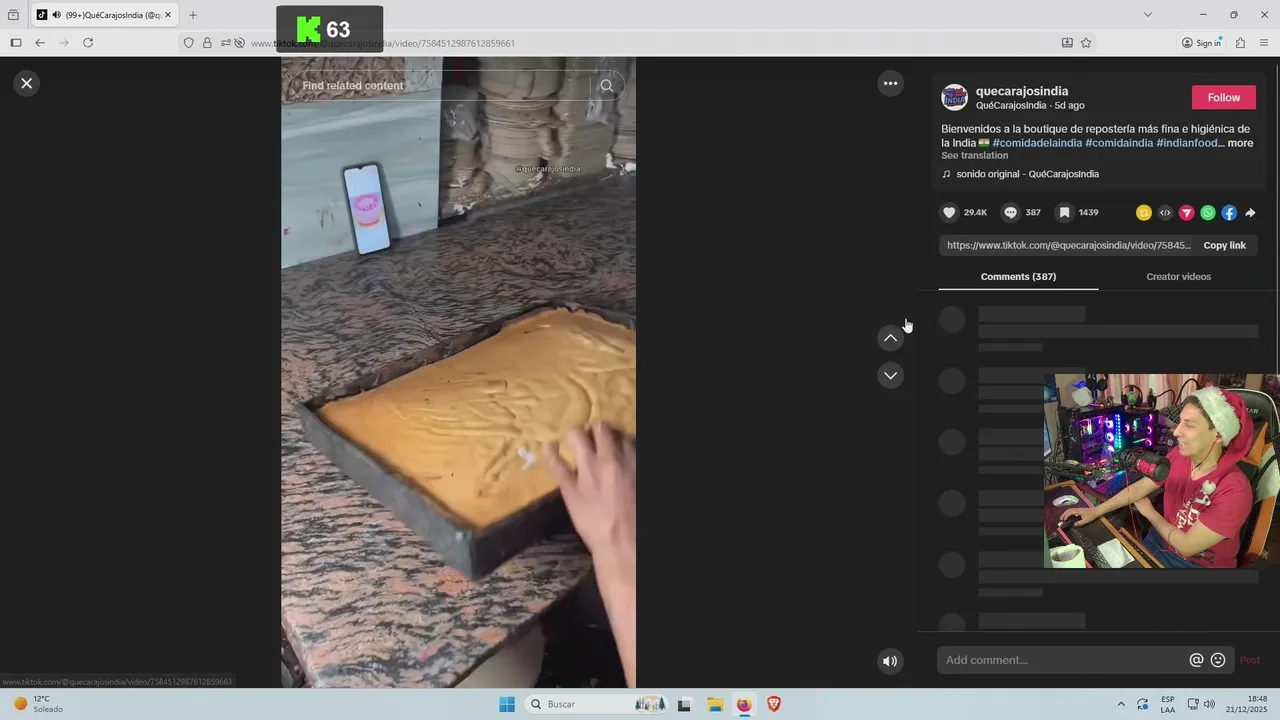Viewport: 1280px width, 720px height.
Task: Switch to the Creator videos tab
Action: [1178, 277]
